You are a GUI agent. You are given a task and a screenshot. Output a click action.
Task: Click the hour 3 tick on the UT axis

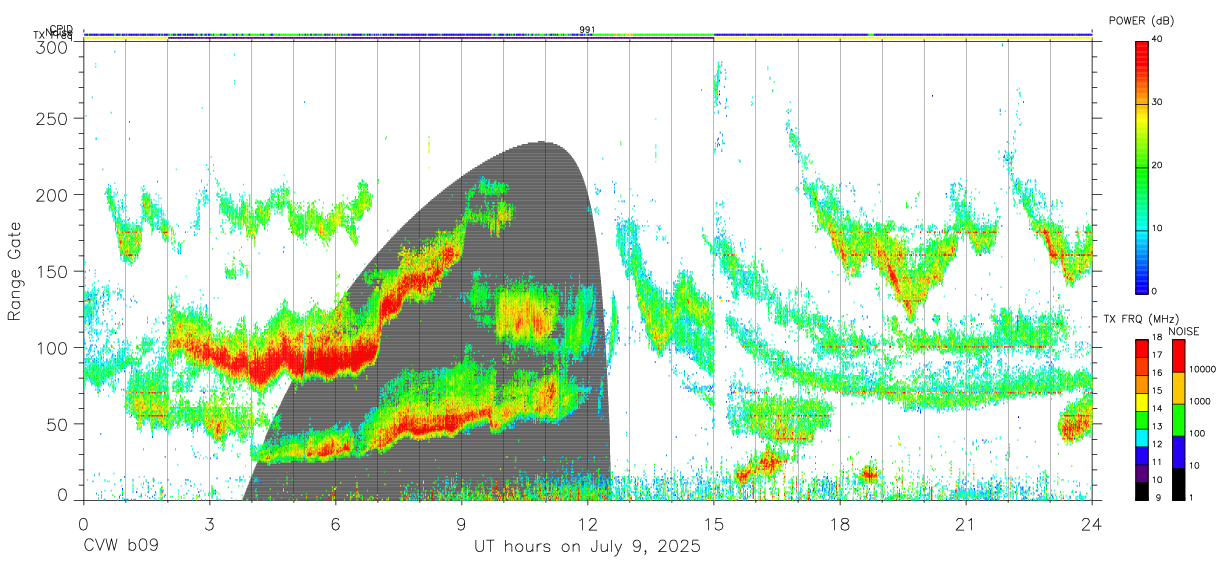[209, 524]
